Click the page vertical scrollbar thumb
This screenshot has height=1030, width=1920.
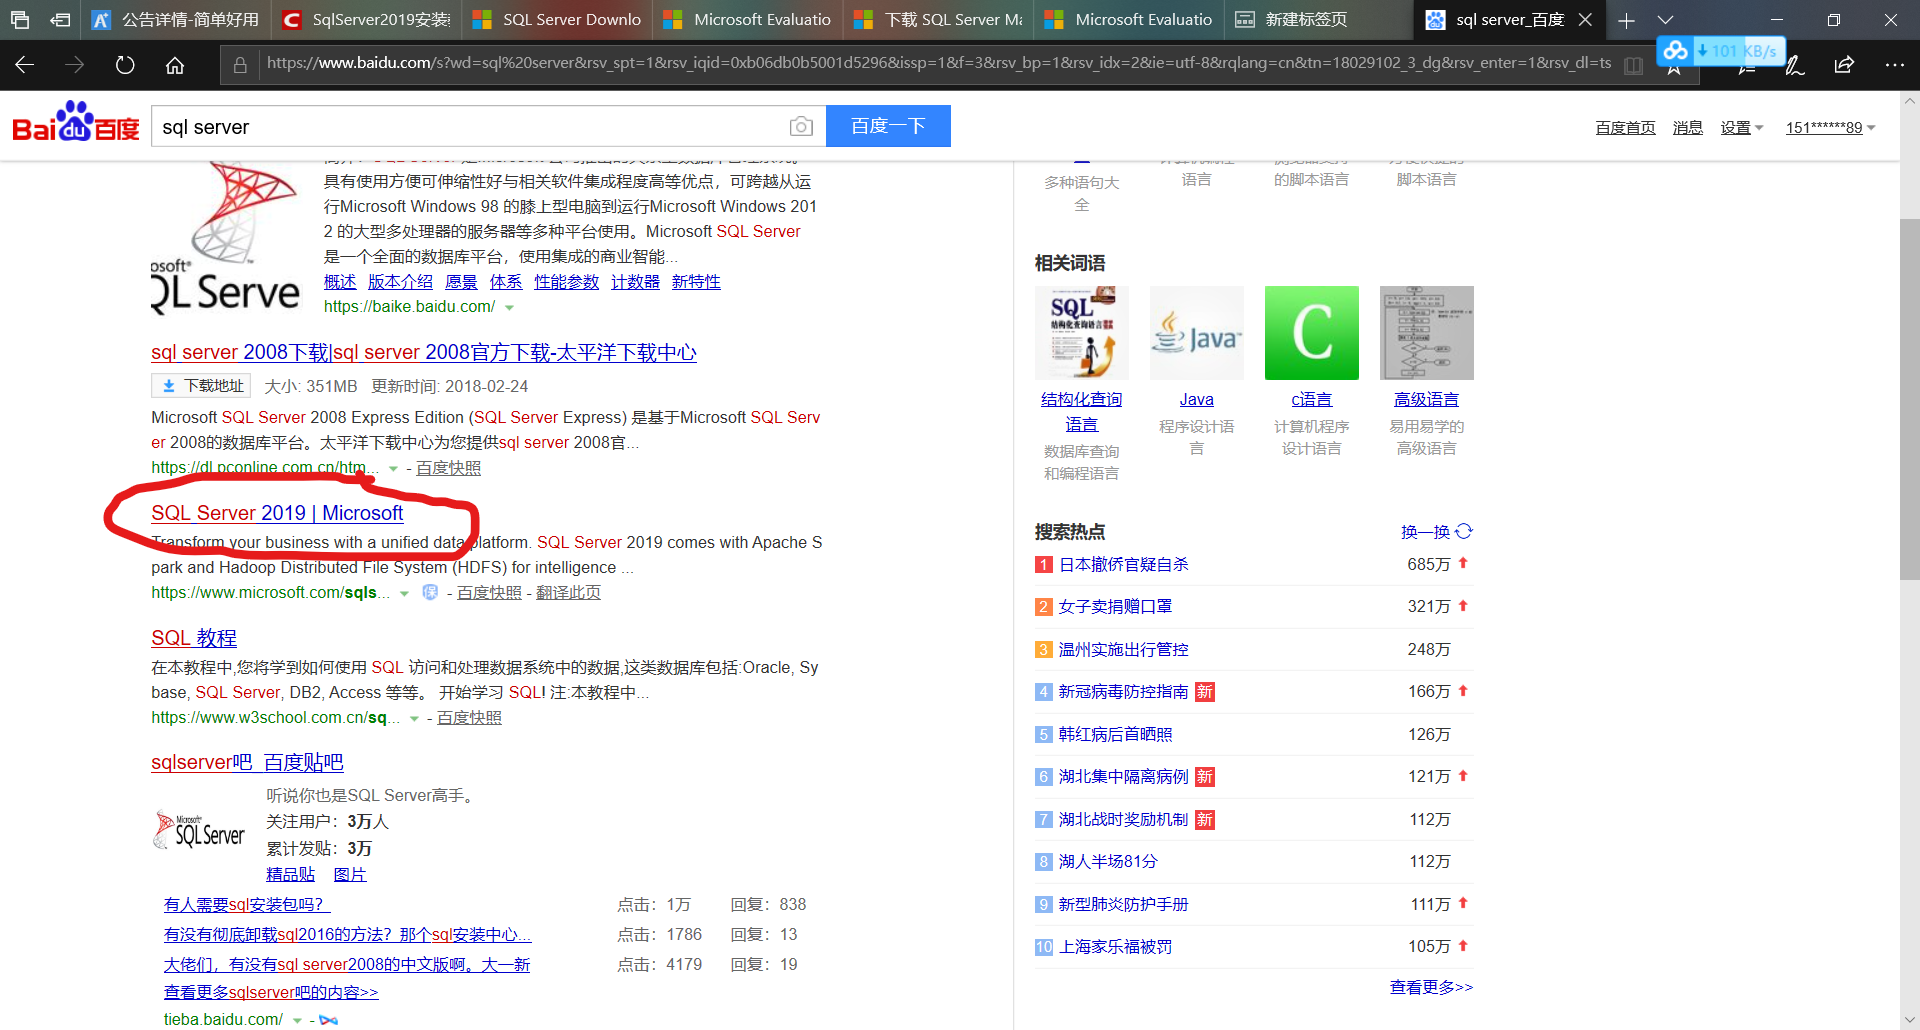[1909, 398]
